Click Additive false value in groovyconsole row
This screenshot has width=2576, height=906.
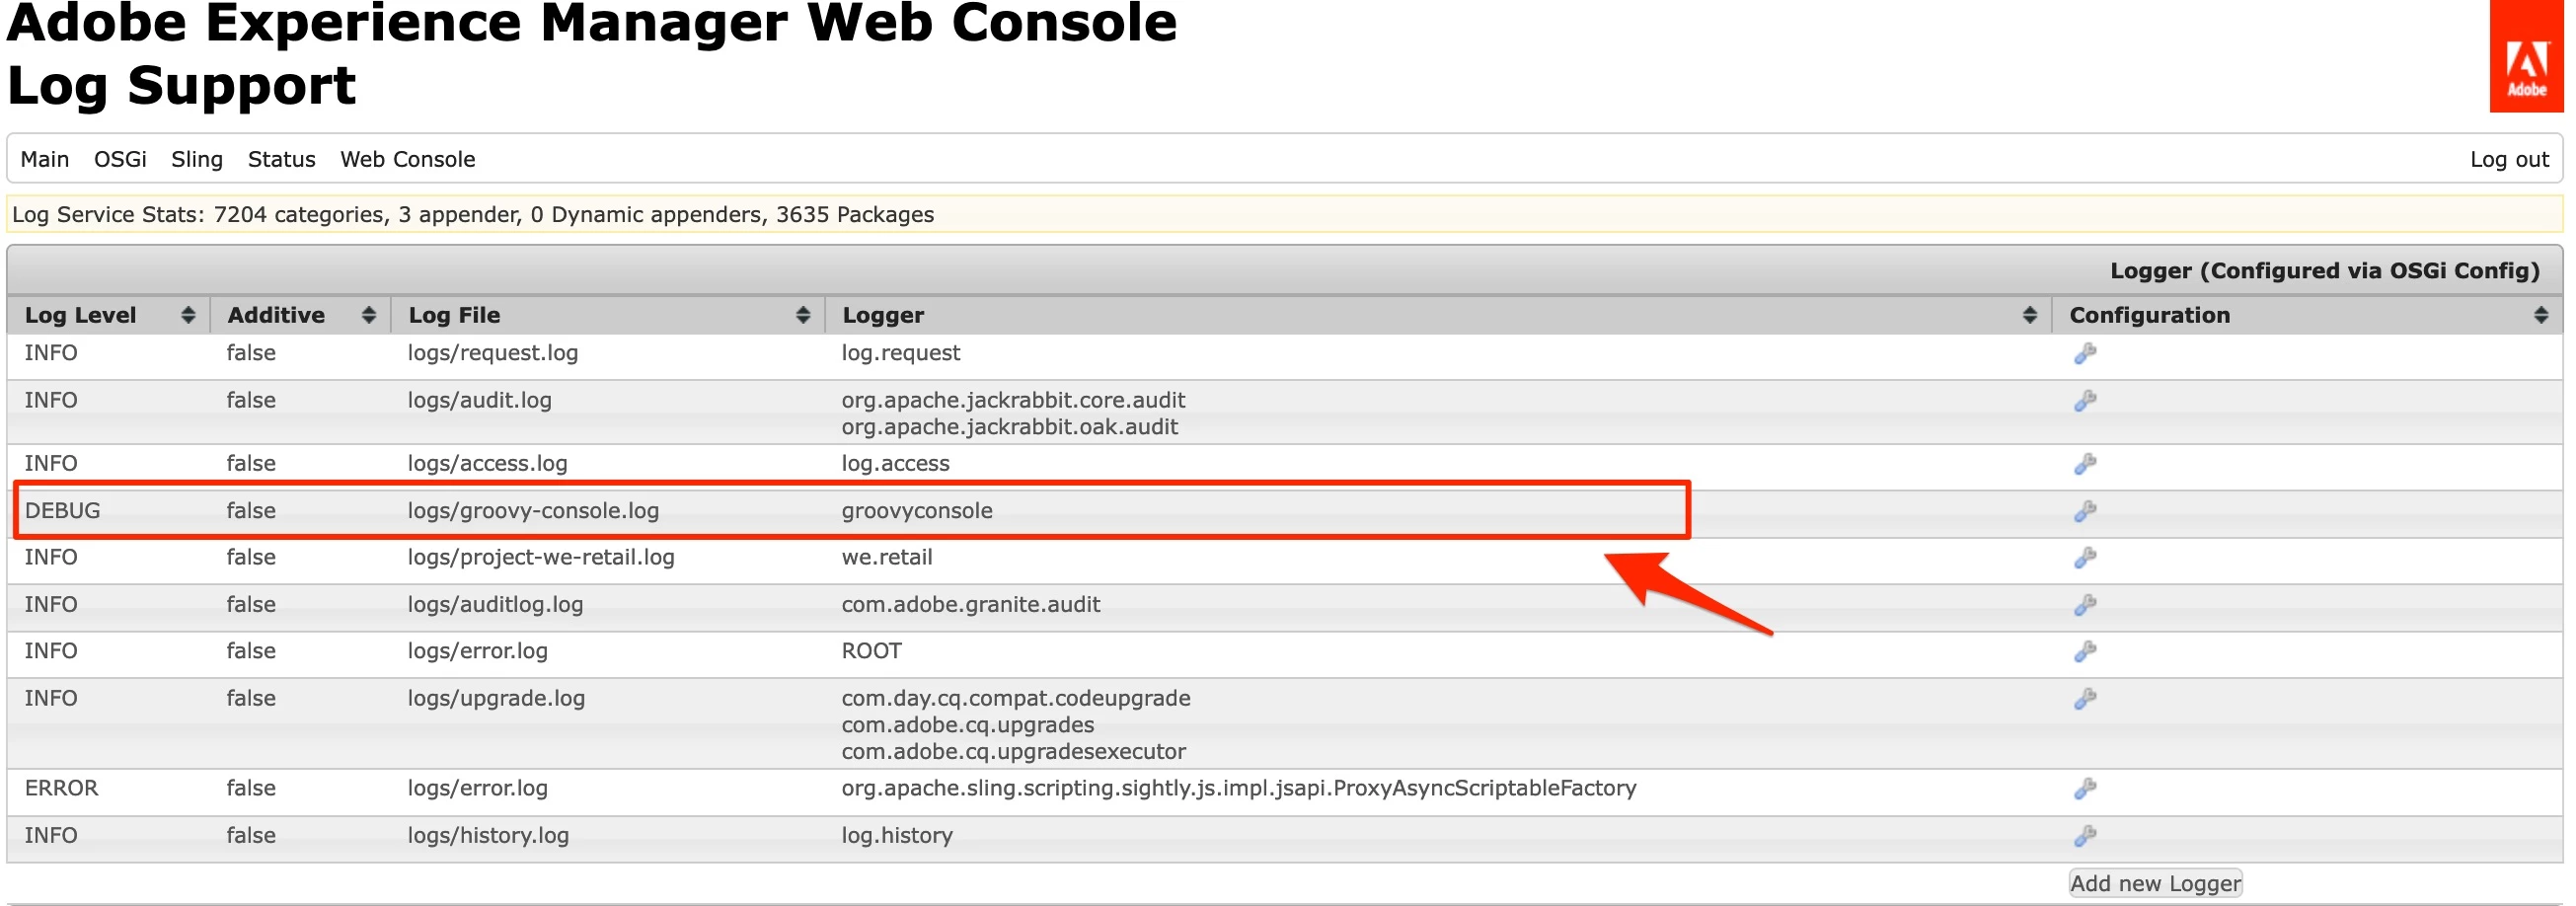251,510
